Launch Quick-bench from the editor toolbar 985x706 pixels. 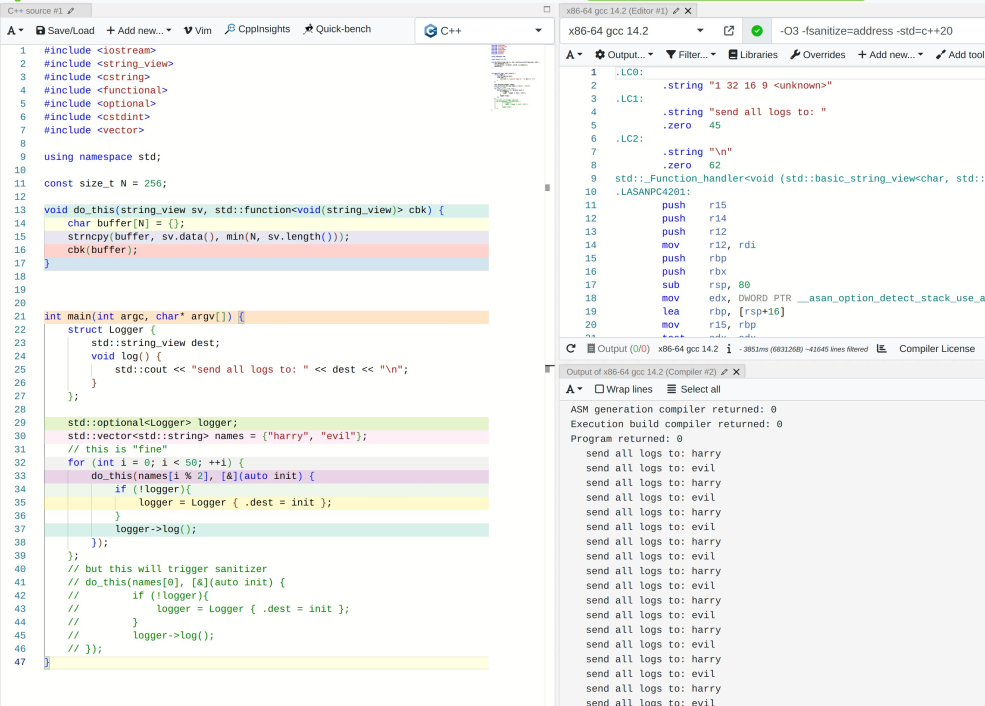click(x=337, y=29)
